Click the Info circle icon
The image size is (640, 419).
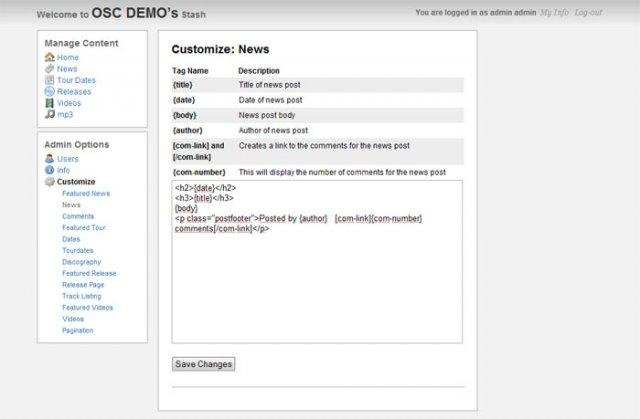tap(49, 170)
